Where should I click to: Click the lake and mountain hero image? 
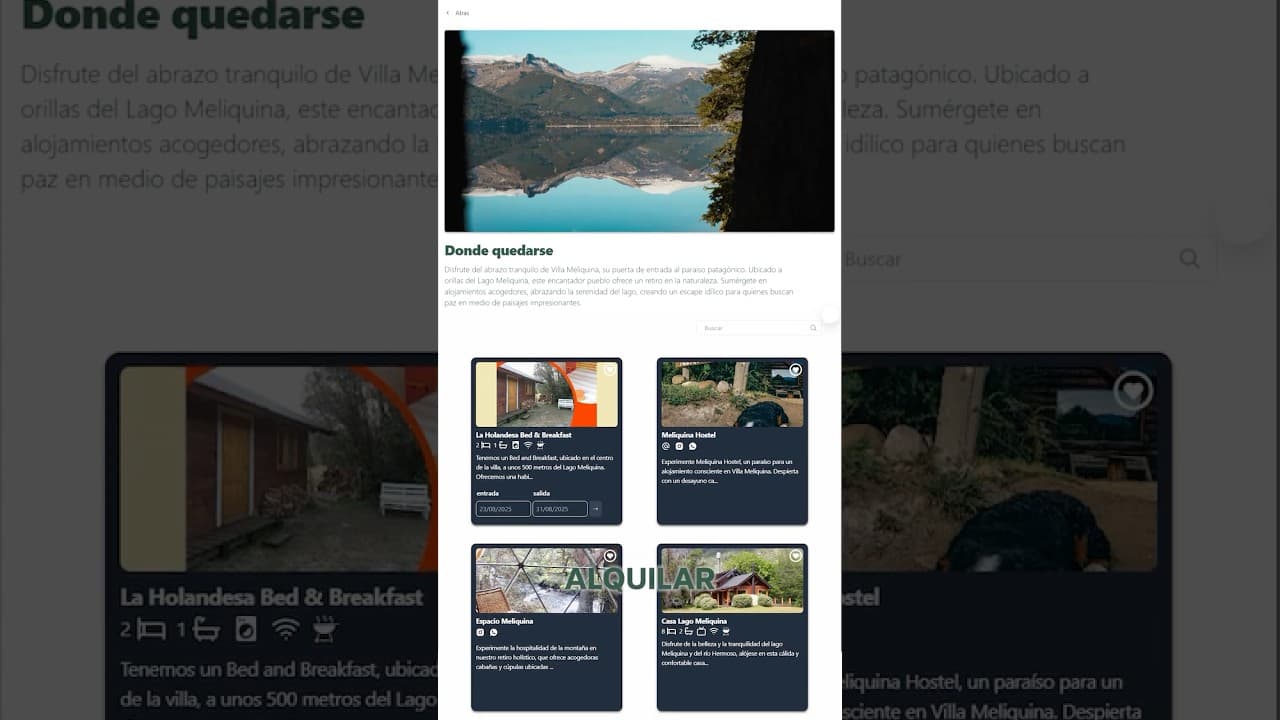[639, 131]
